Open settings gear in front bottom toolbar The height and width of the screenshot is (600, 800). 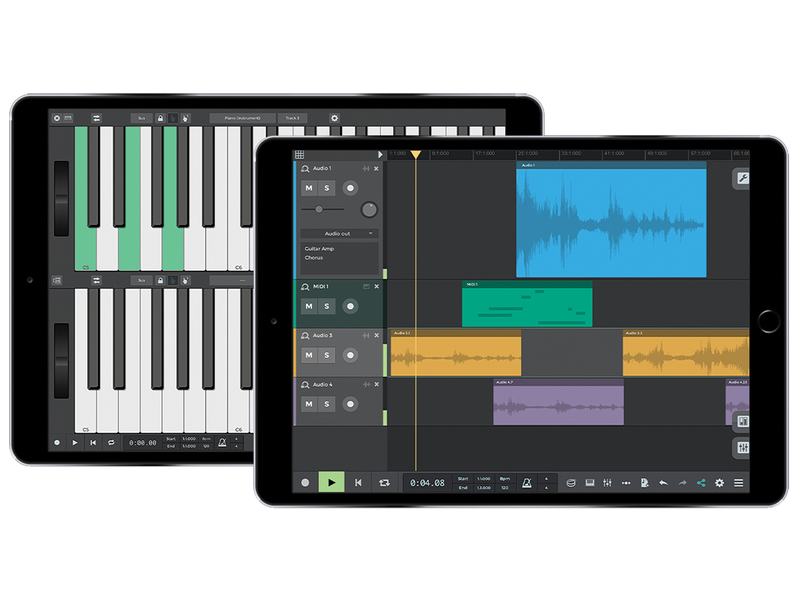pos(719,483)
